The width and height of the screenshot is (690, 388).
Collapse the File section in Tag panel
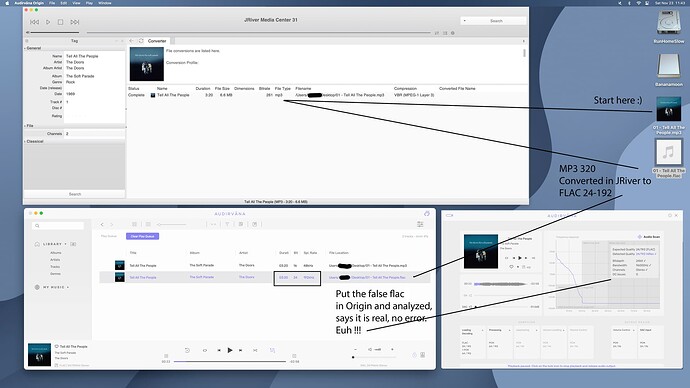point(29,126)
